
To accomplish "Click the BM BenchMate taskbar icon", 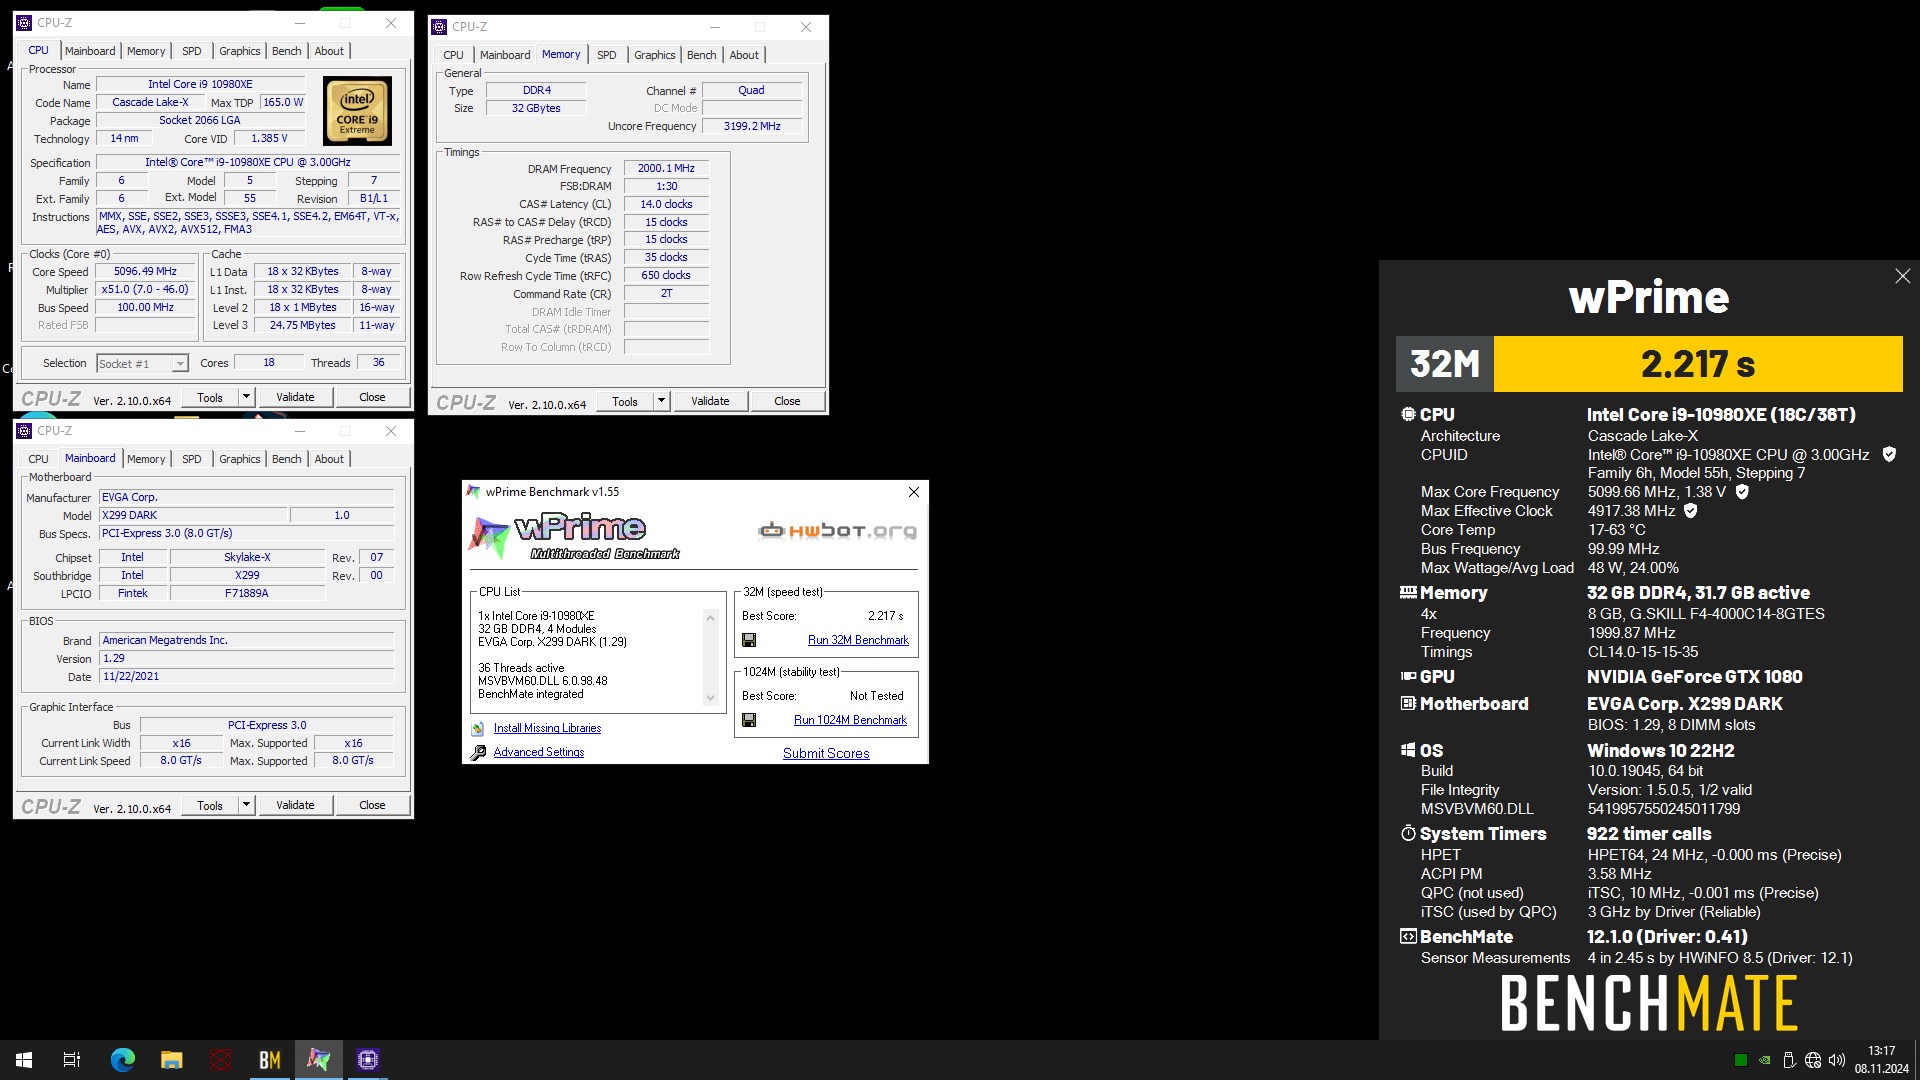I will (270, 1060).
